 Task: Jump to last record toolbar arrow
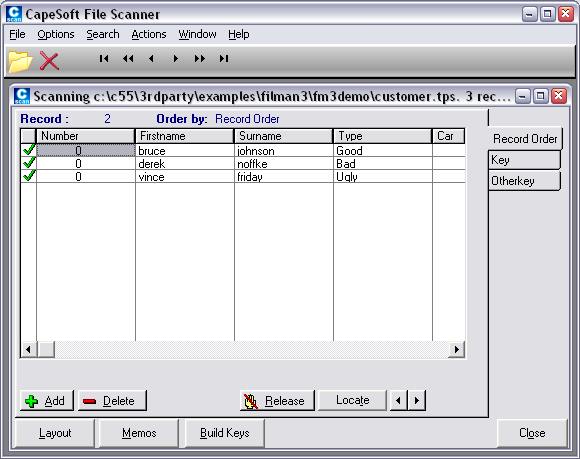224,58
